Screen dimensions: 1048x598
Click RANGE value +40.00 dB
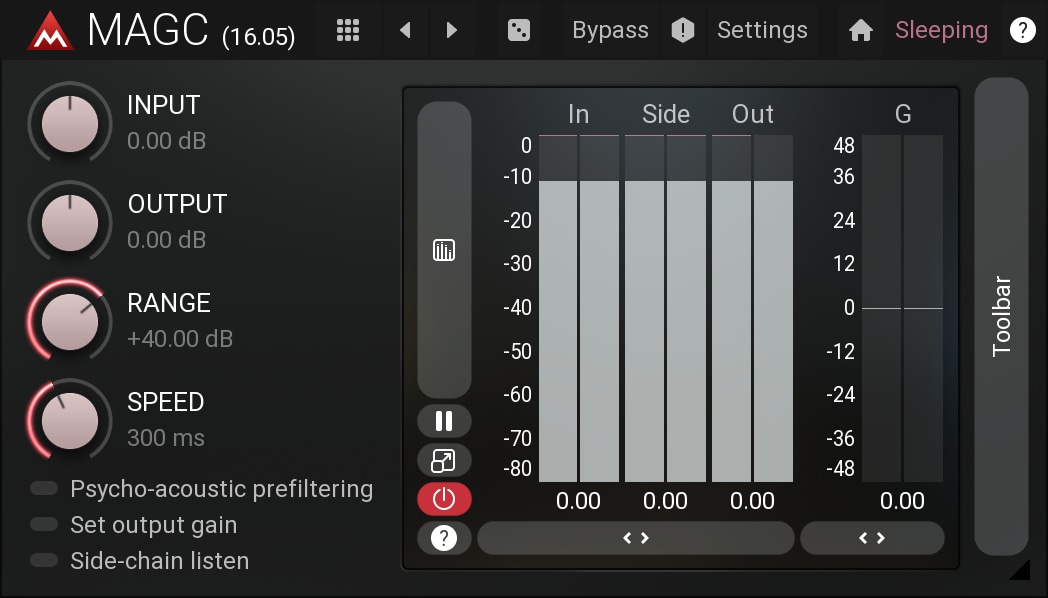pyautogui.click(x=180, y=339)
